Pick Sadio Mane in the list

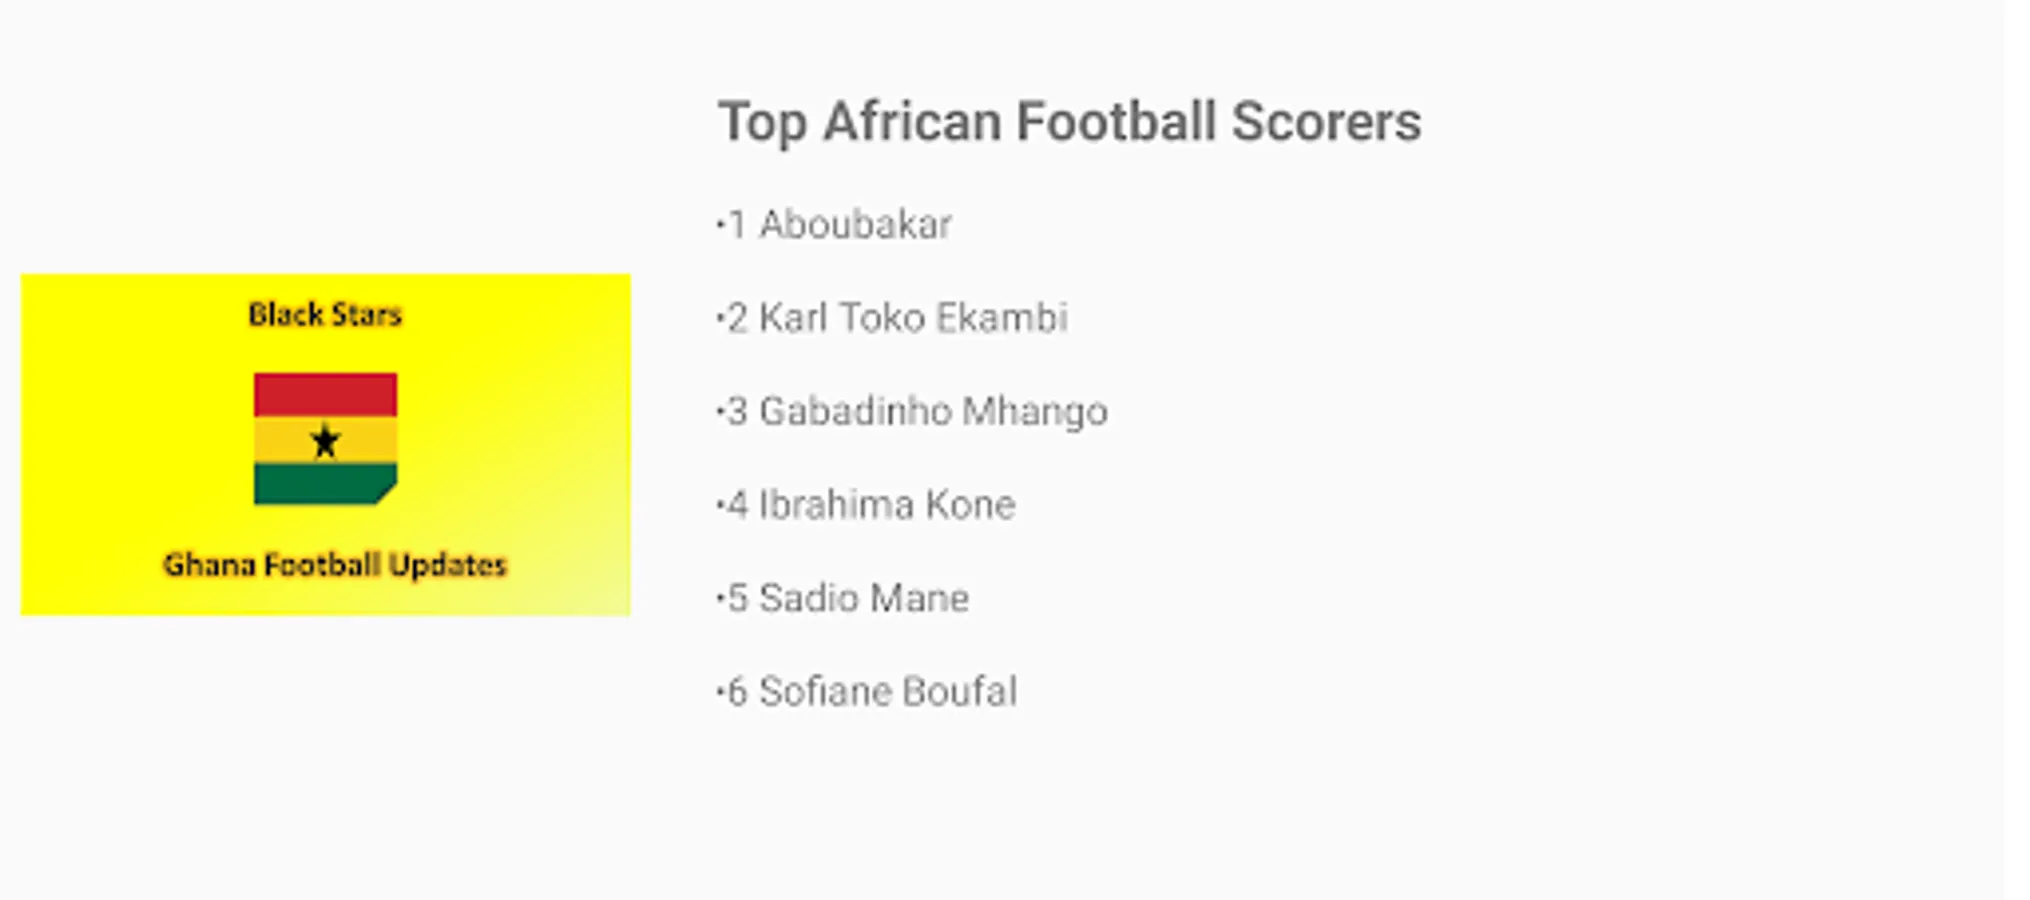pos(863,598)
